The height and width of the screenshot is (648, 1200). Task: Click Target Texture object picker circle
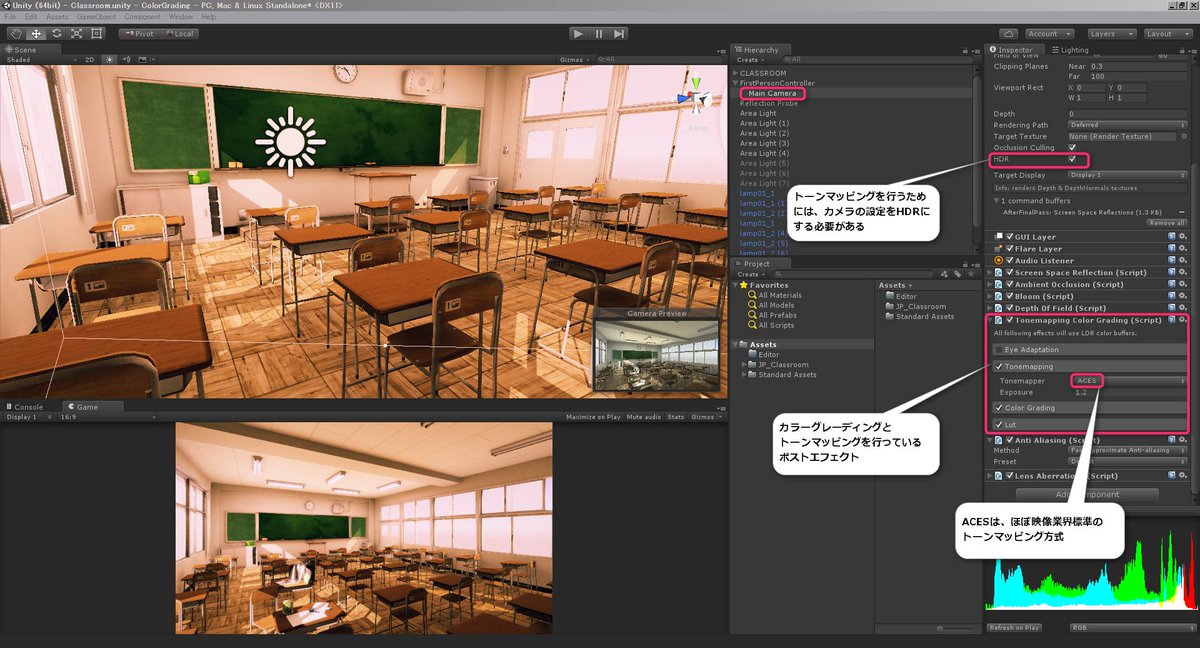pyautogui.click(x=1182, y=136)
